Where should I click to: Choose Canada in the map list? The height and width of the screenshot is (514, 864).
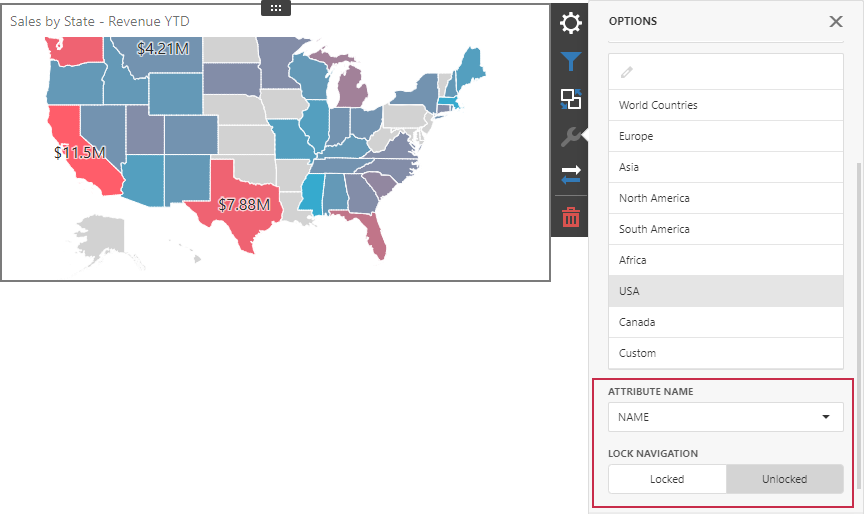(x=726, y=322)
